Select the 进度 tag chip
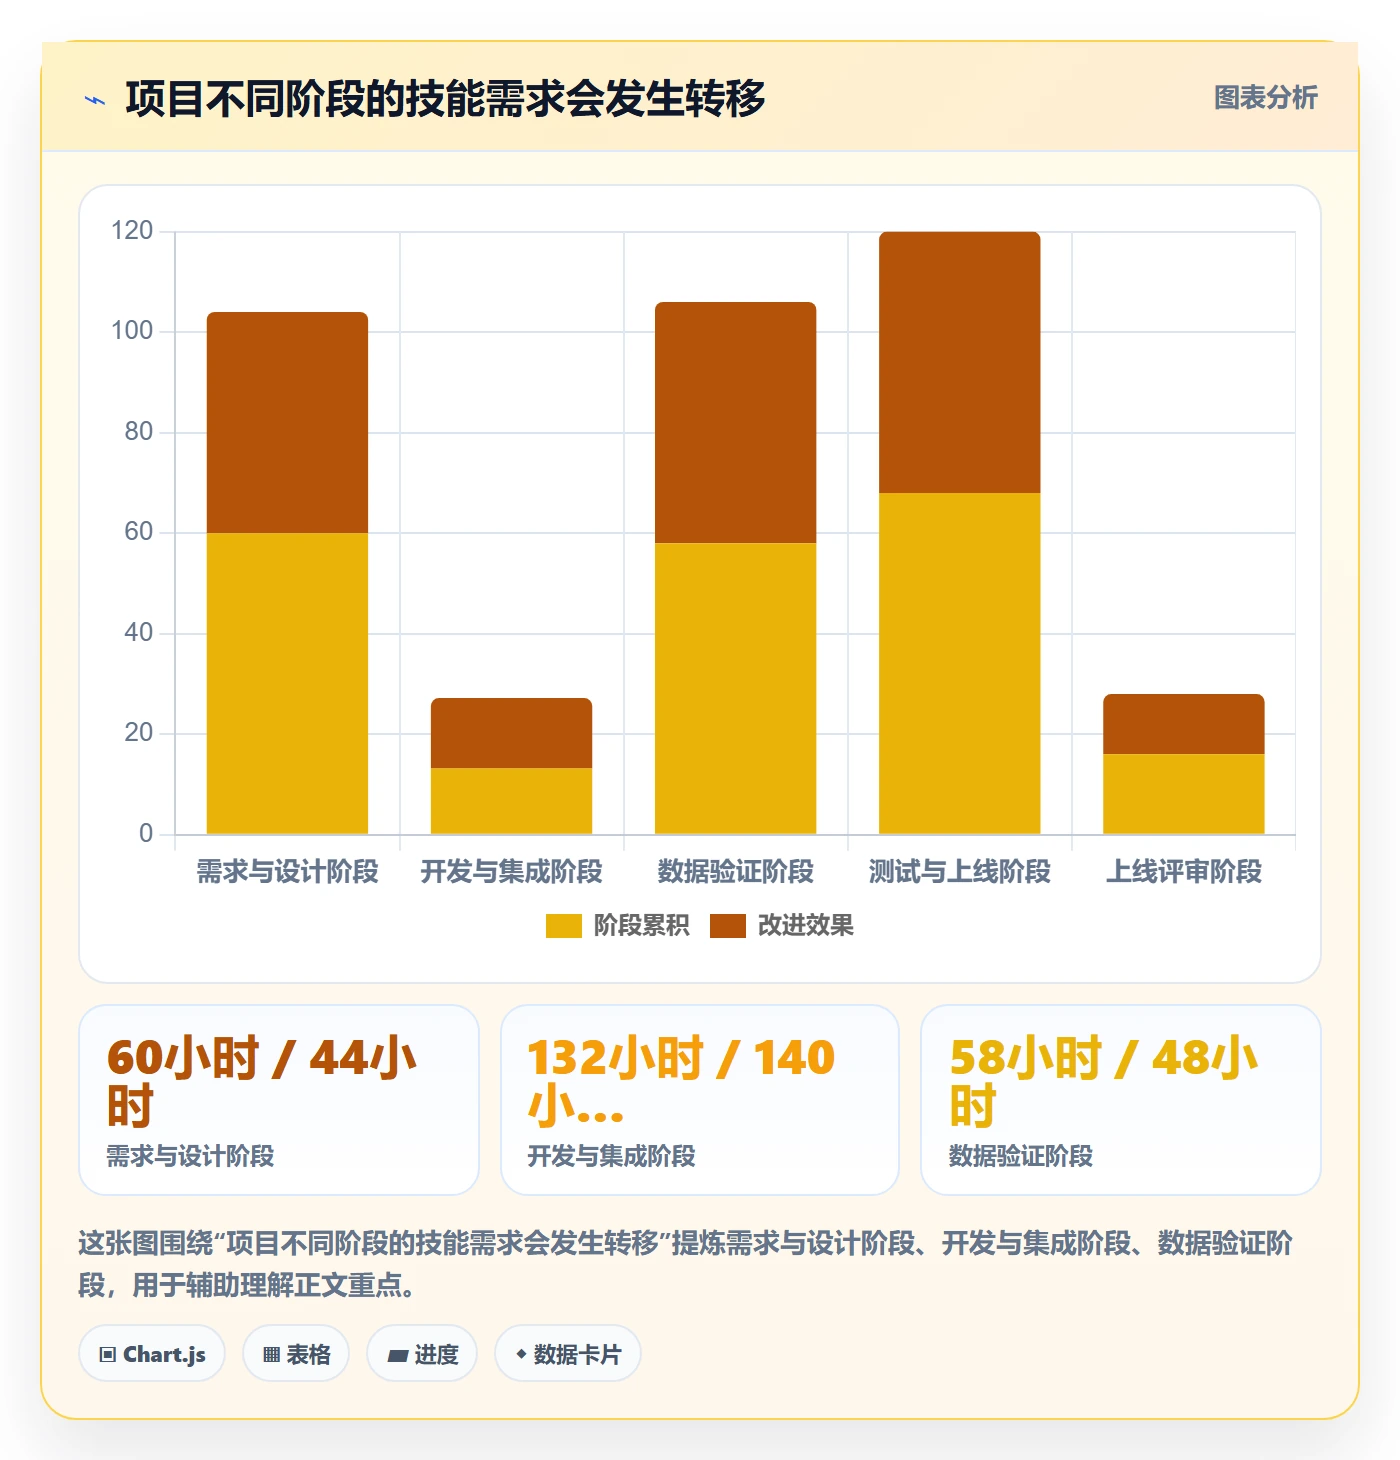Image resolution: width=1400 pixels, height=1460 pixels. (422, 1354)
